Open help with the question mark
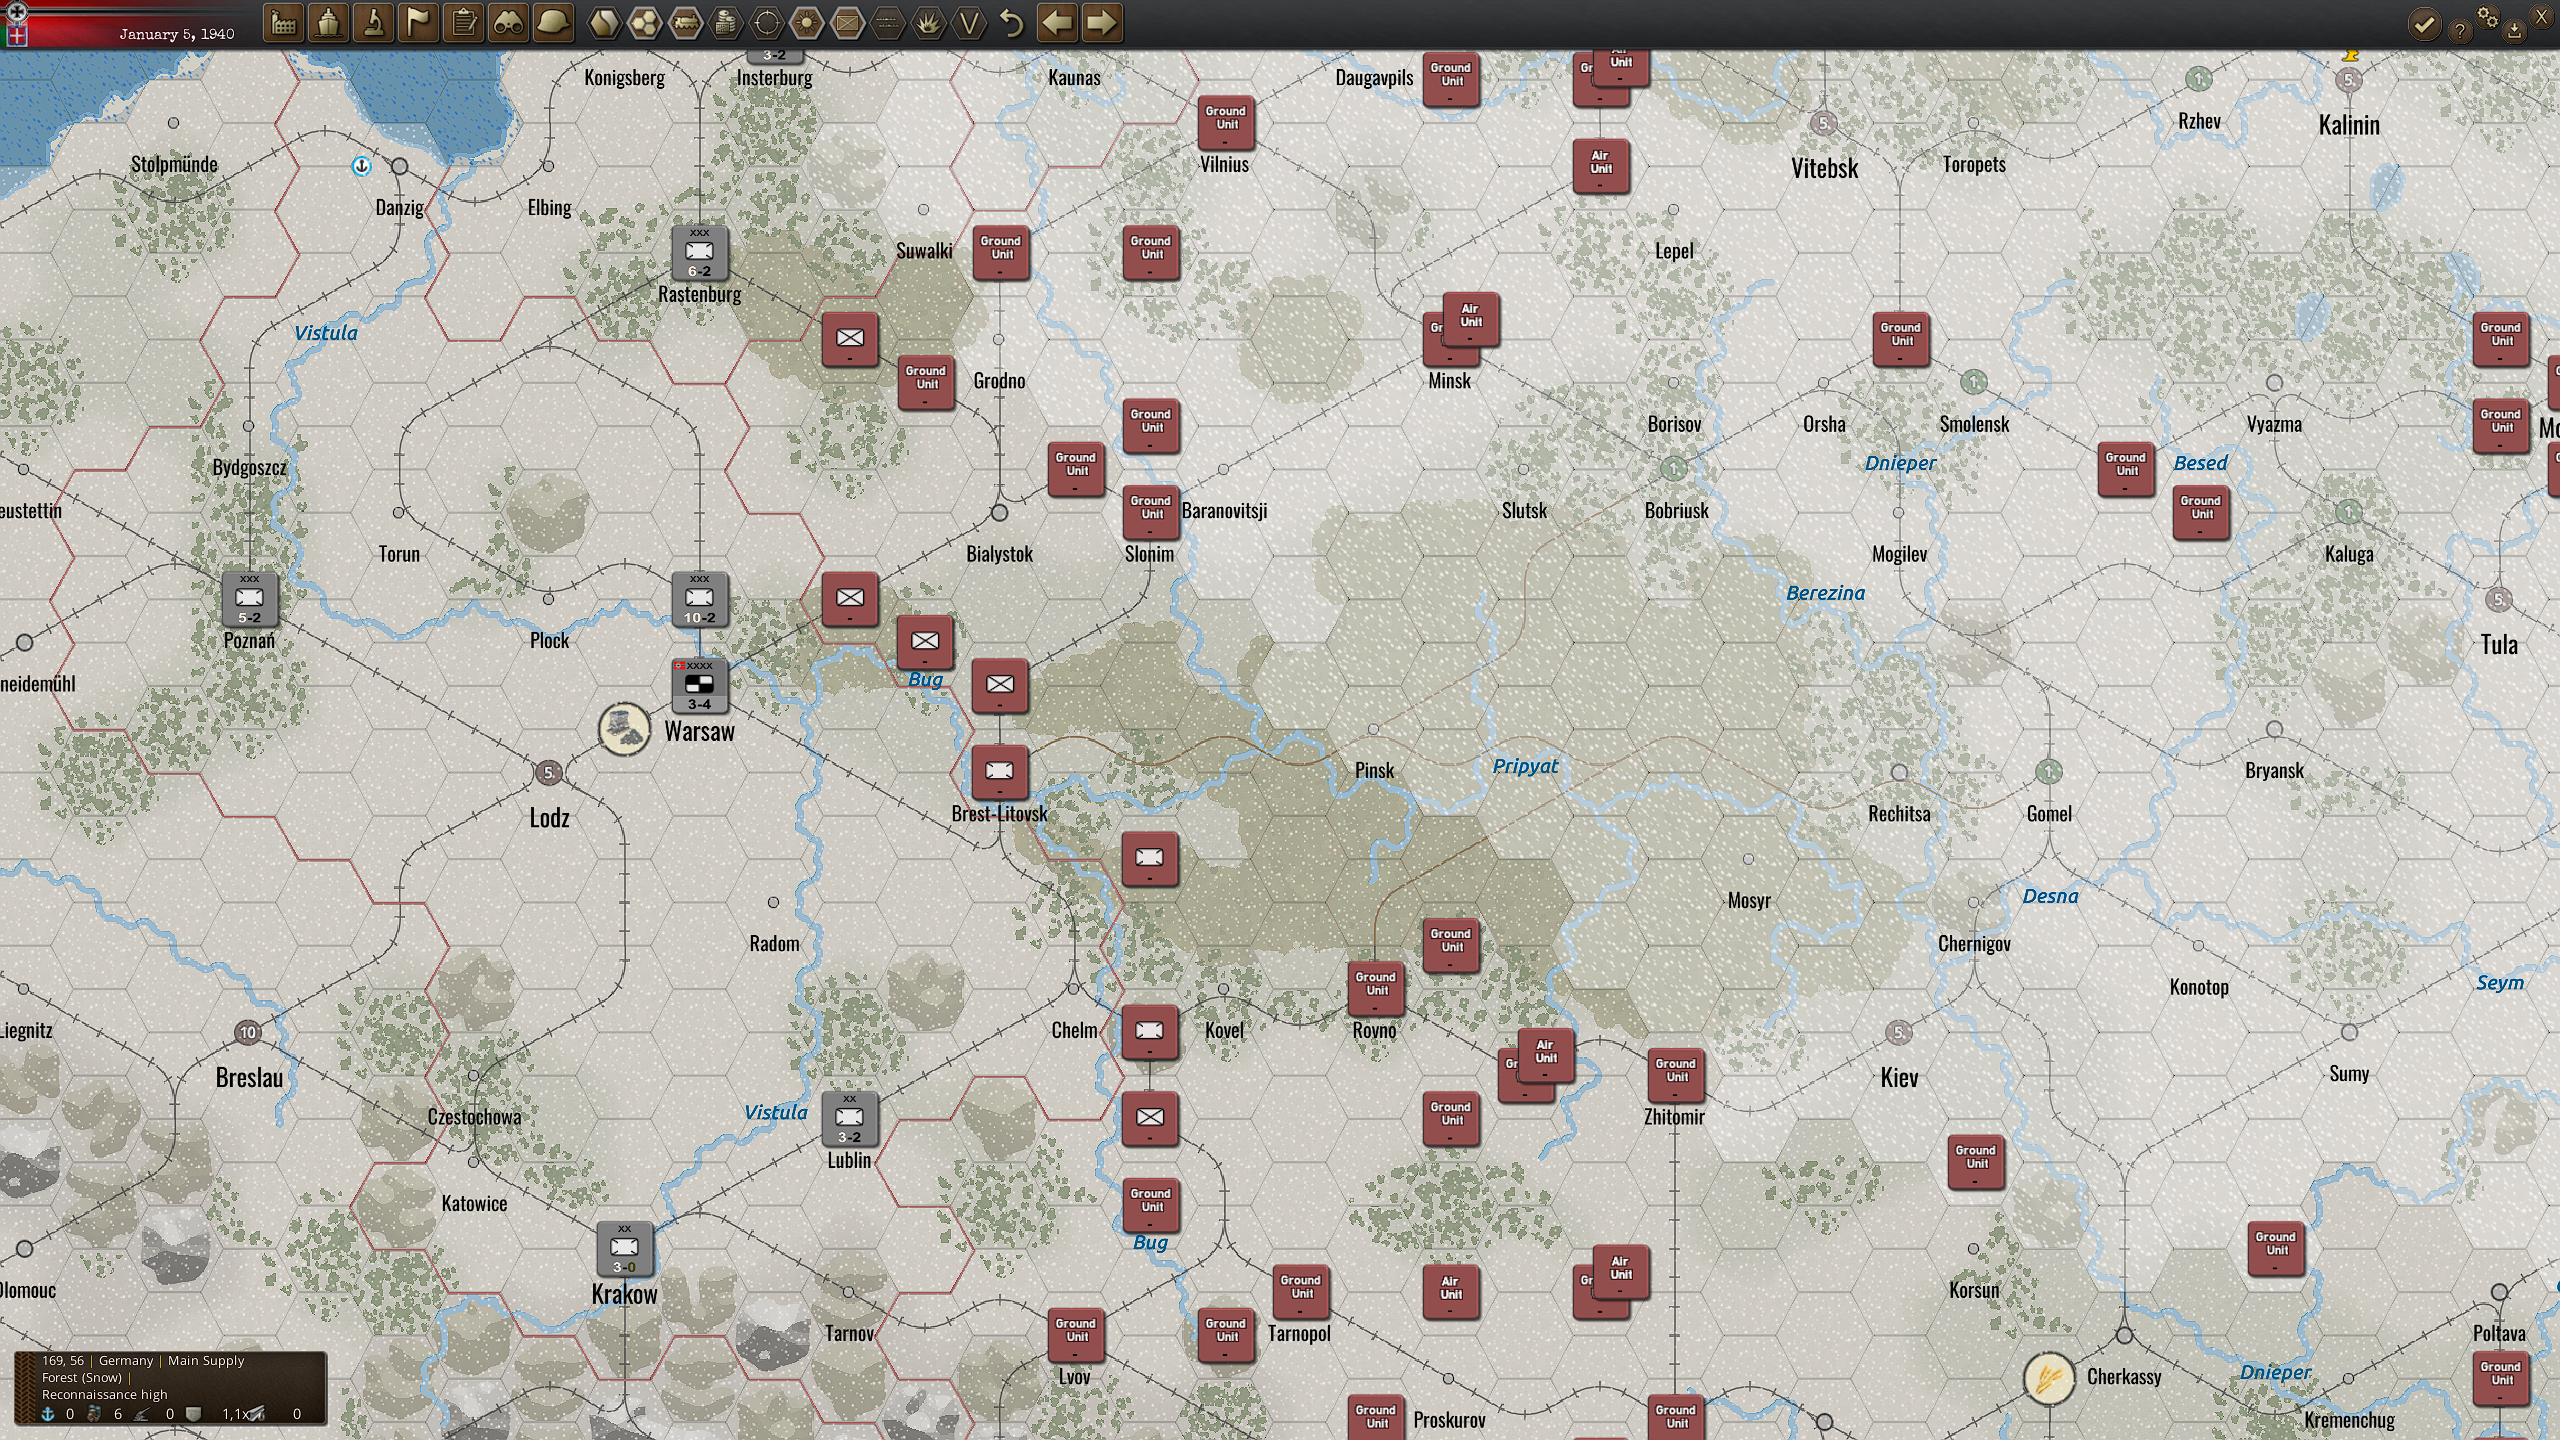 pyautogui.click(x=2459, y=31)
